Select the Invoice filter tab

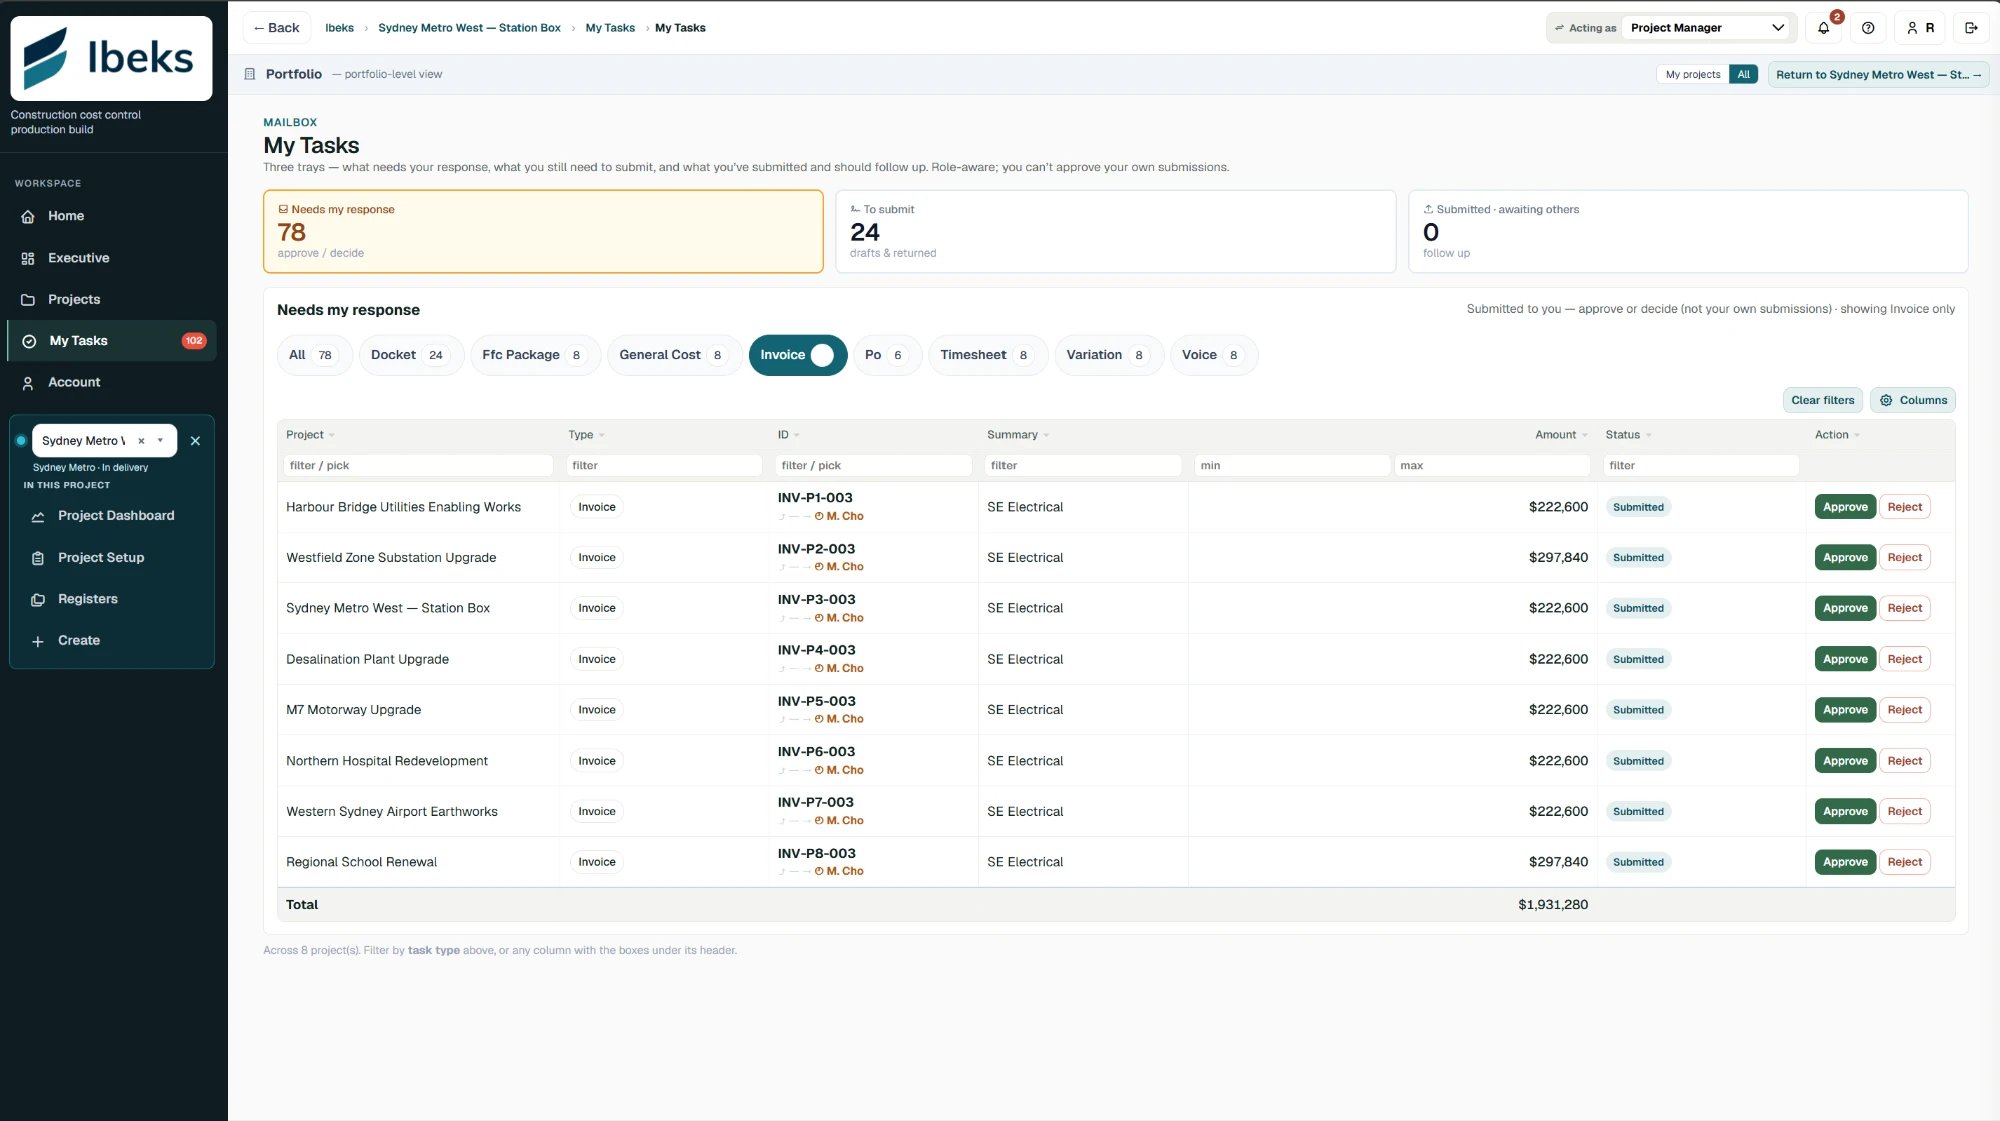click(797, 355)
